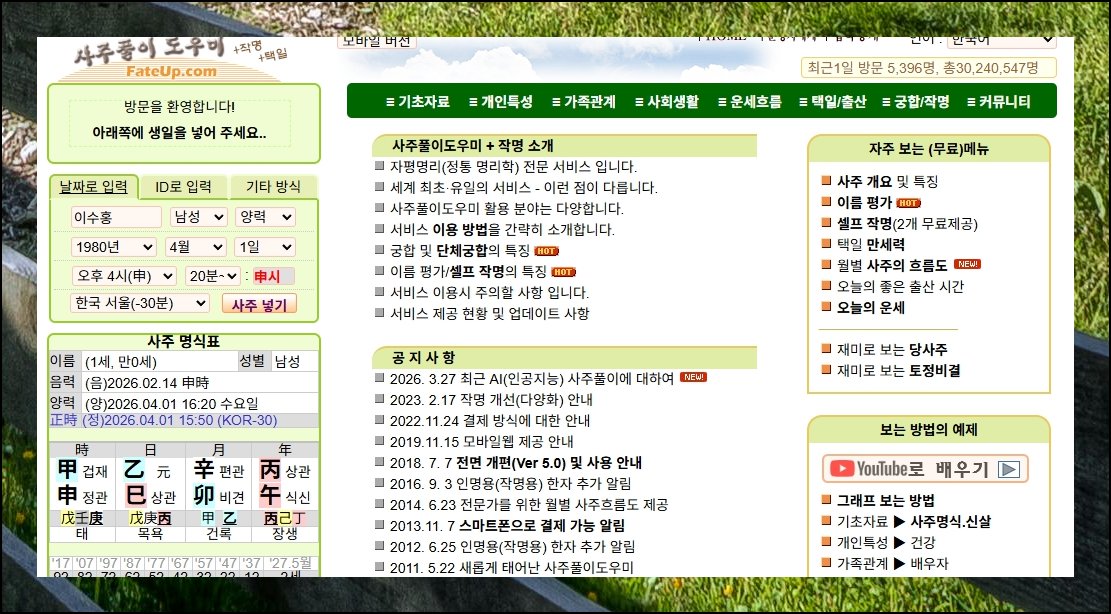The width and height of the screenshot is (1111, 614).
Task: Open the 커뮤니티 menu
Action: click(x=998, y=101)
